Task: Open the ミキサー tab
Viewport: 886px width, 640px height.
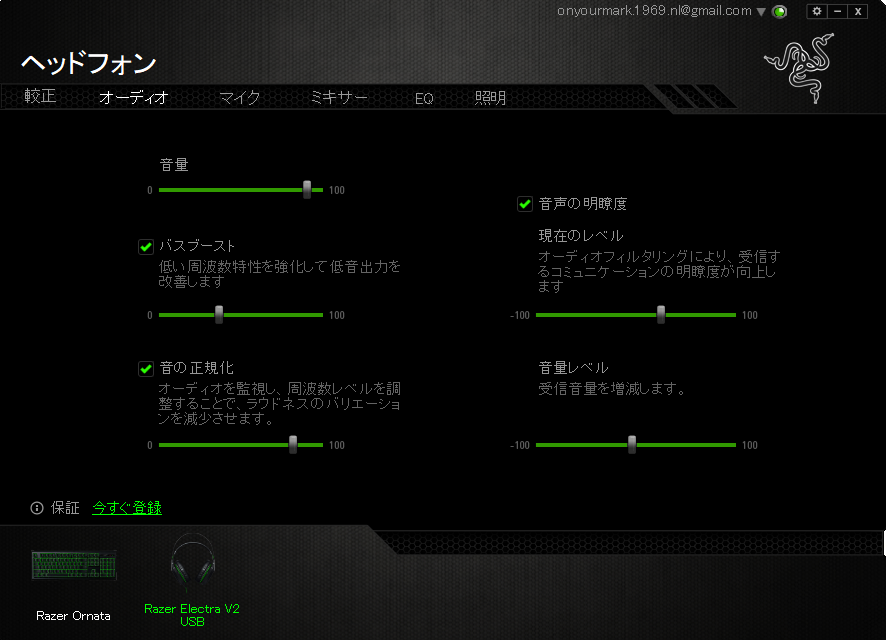Action: point(339,98)
